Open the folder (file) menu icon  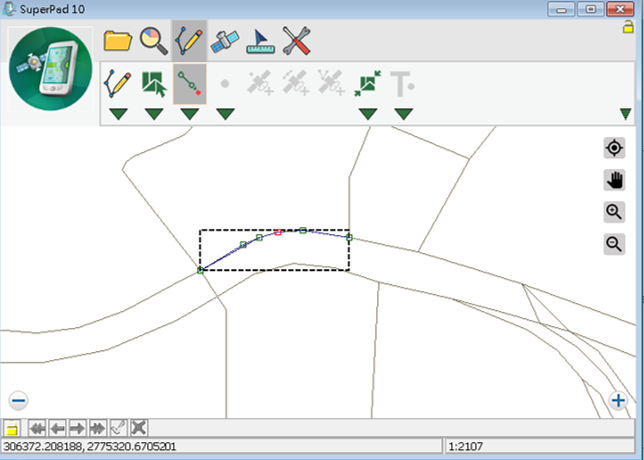118,41
